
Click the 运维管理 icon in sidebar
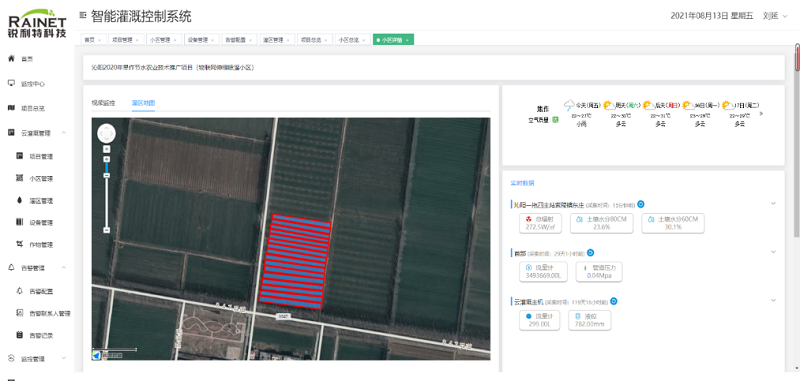point(11,358)
